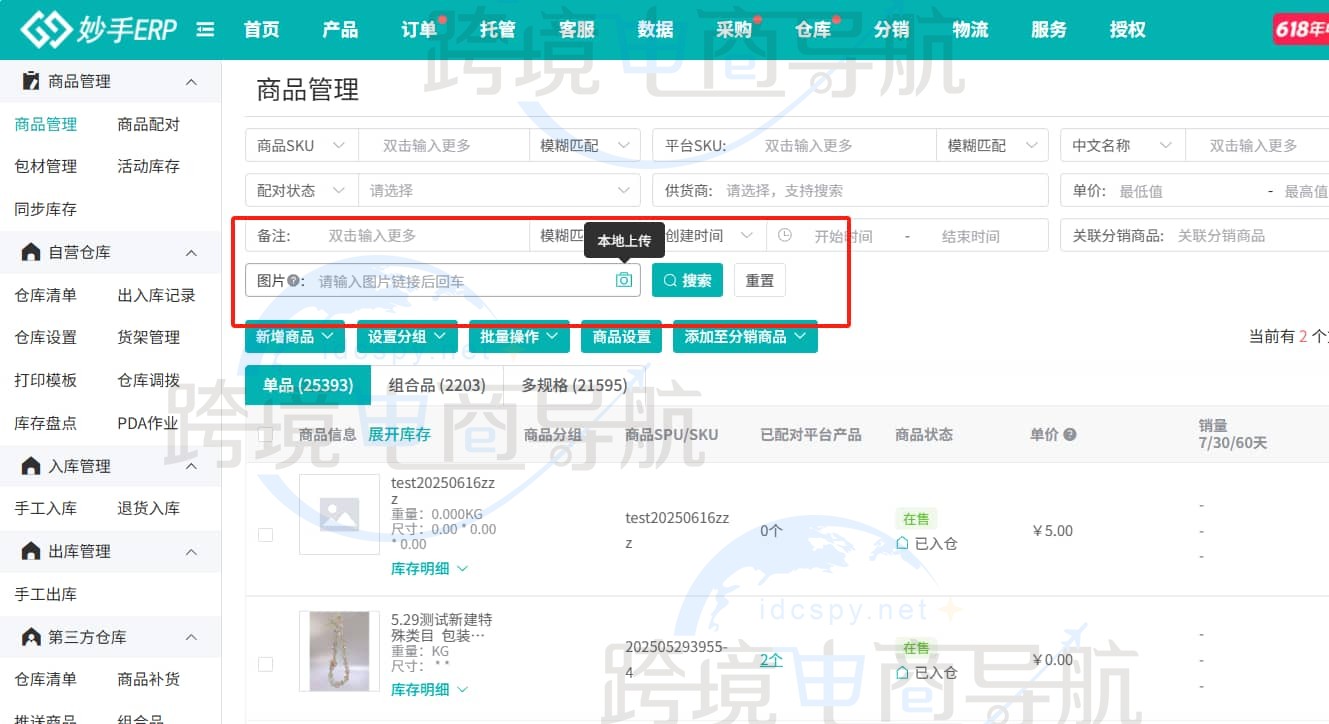Click the clock icon next to 开始时间 field
The height and width of the screenshot is (724, 1329).
(x=785, y=235)
